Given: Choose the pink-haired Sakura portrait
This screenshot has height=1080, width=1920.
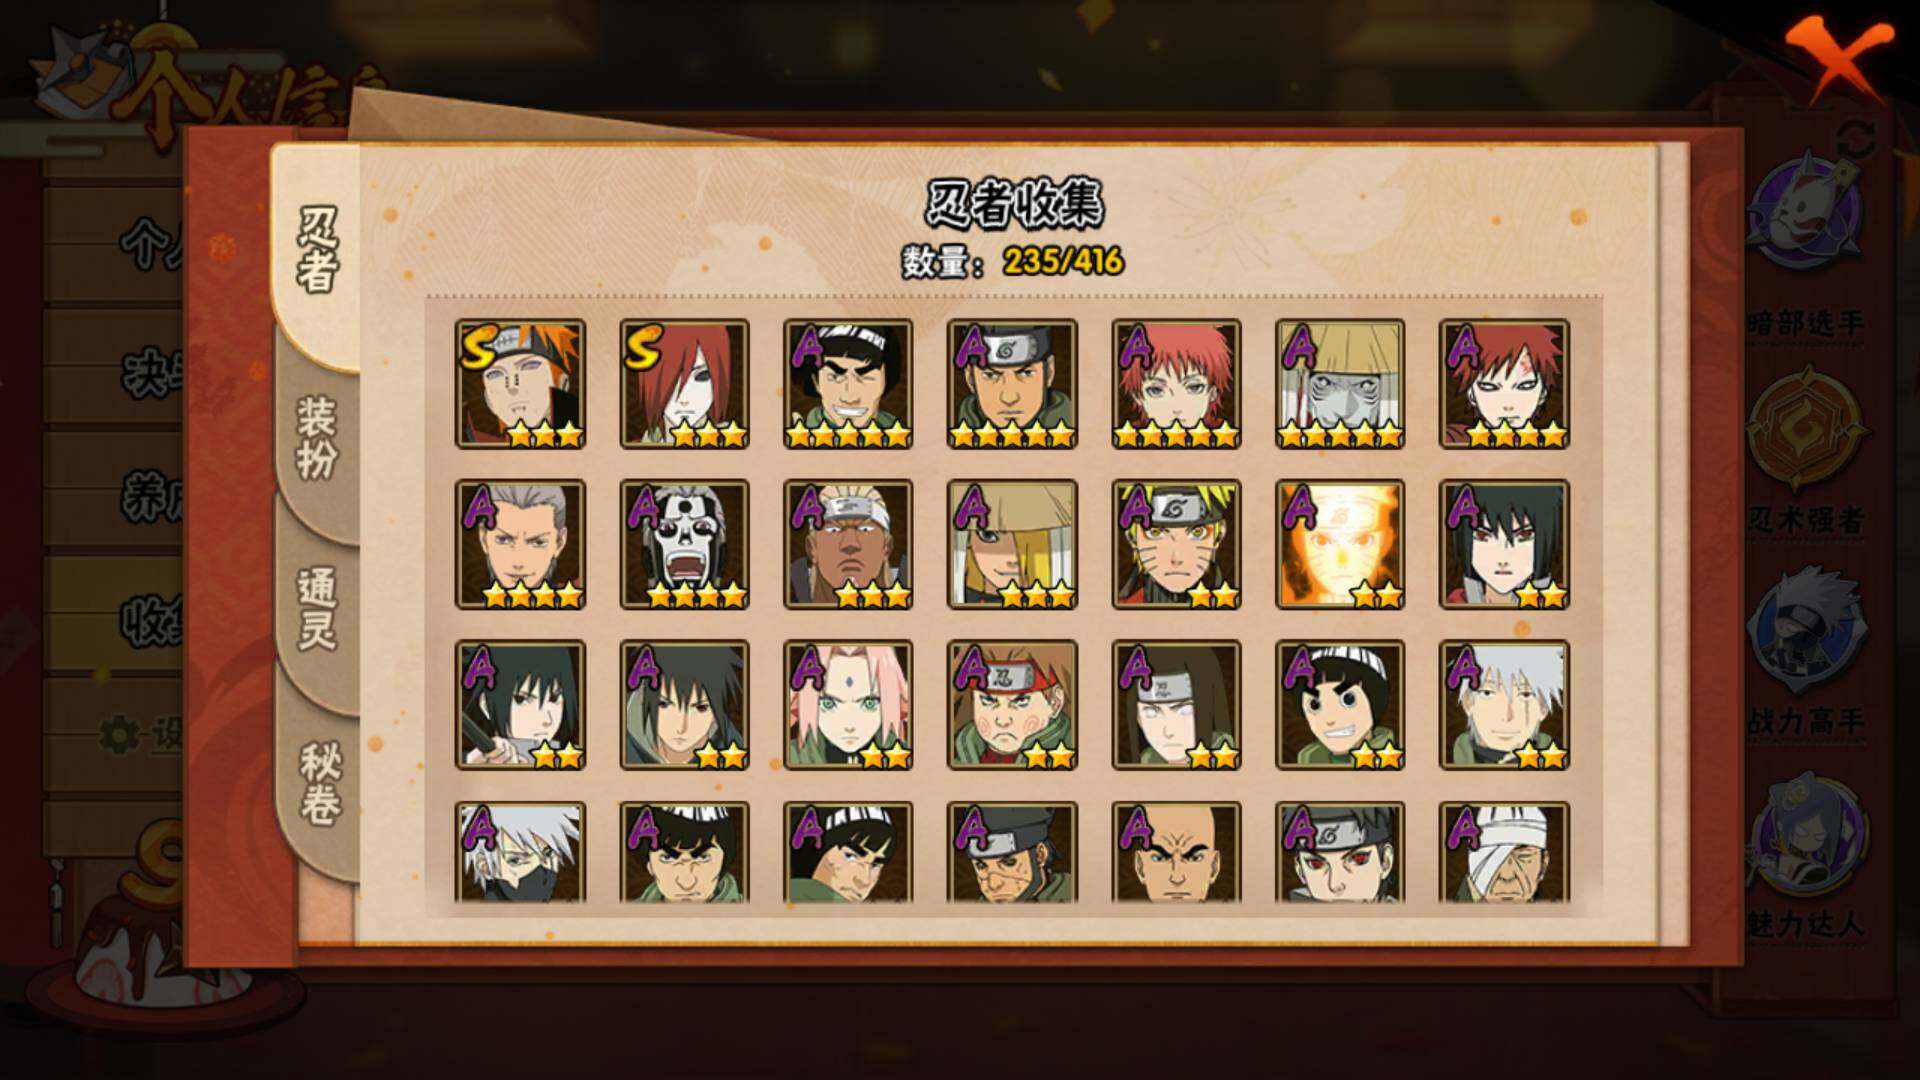Looking at the screenshot, I should pos(848,704).
